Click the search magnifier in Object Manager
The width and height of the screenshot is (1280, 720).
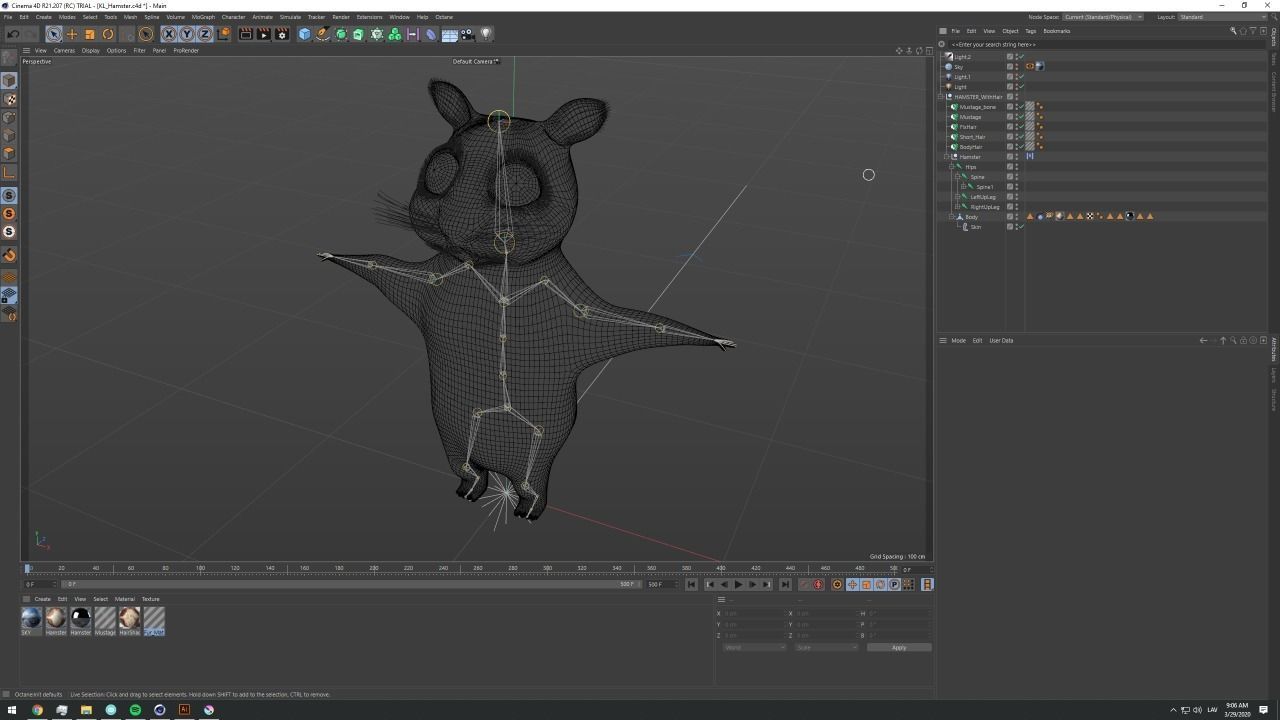[1233, 31]
